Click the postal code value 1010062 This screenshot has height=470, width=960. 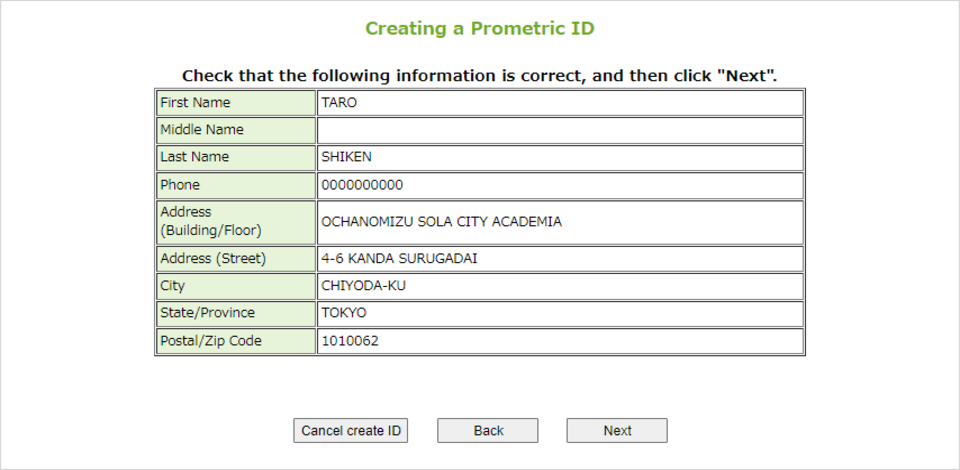tap(350, 341)
